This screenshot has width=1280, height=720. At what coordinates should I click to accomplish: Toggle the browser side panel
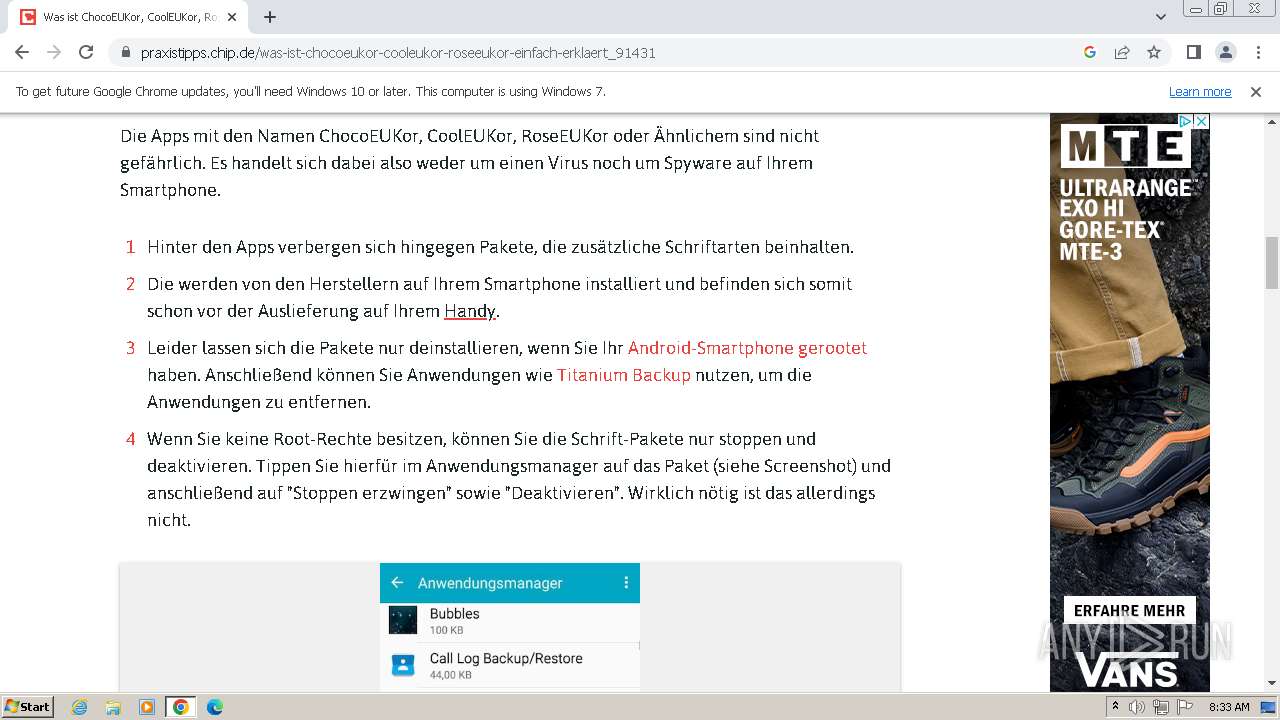tap(1193, 52)
